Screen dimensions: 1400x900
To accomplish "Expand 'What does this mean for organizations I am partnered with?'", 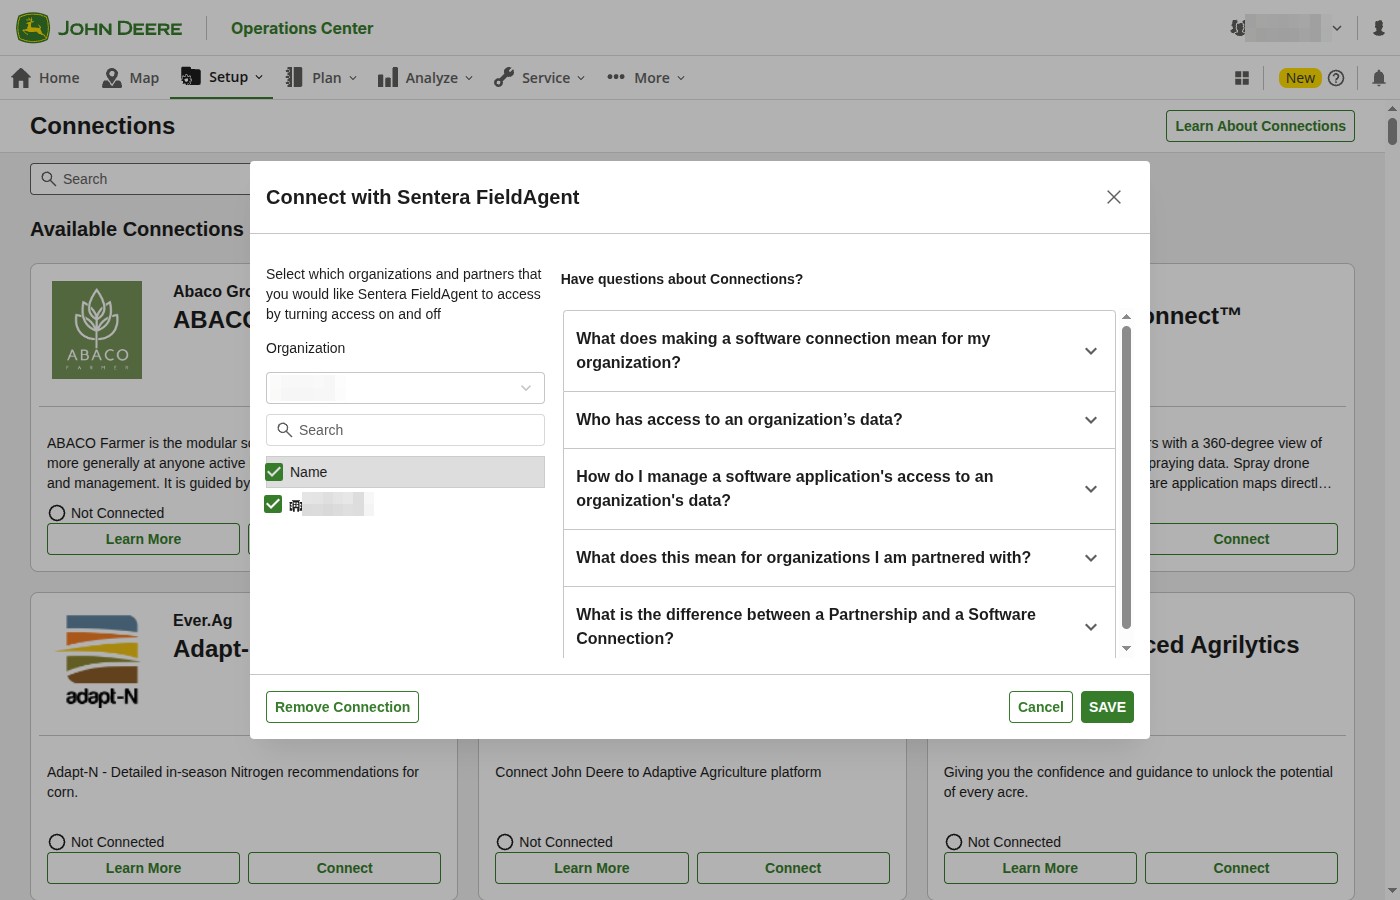I will [x=839, y=558].
